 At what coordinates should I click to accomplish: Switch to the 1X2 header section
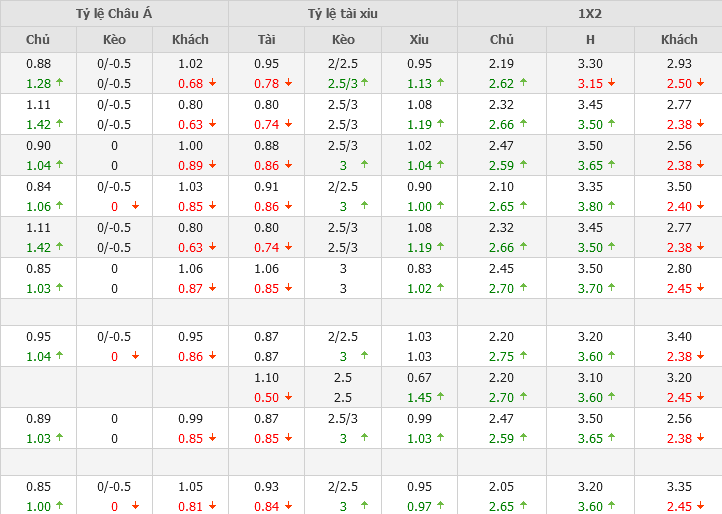[x=590, y=13]
